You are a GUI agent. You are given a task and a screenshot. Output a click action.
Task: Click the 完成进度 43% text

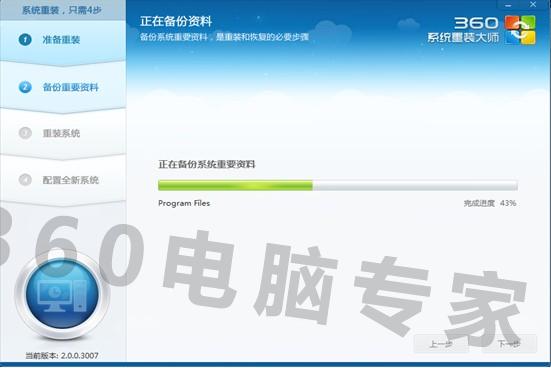[490, 203]
